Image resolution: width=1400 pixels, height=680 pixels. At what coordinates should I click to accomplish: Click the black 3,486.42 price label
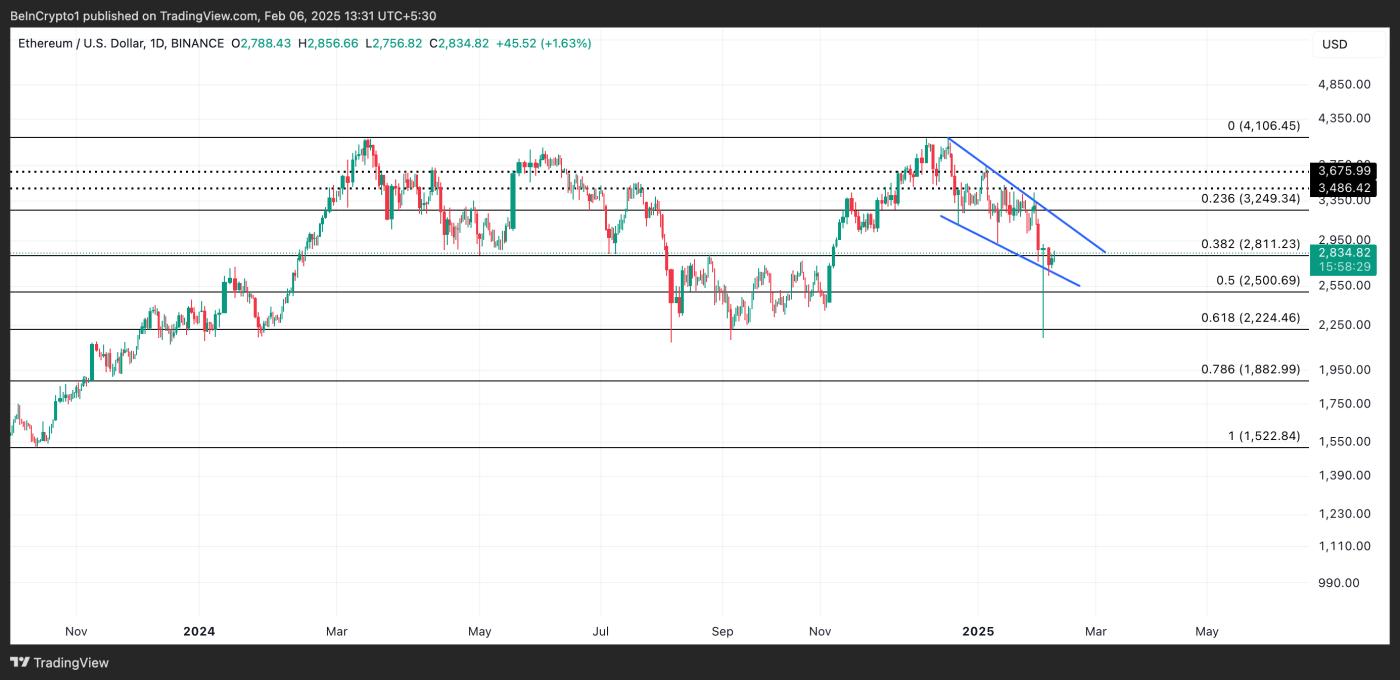coord(1347,186)
